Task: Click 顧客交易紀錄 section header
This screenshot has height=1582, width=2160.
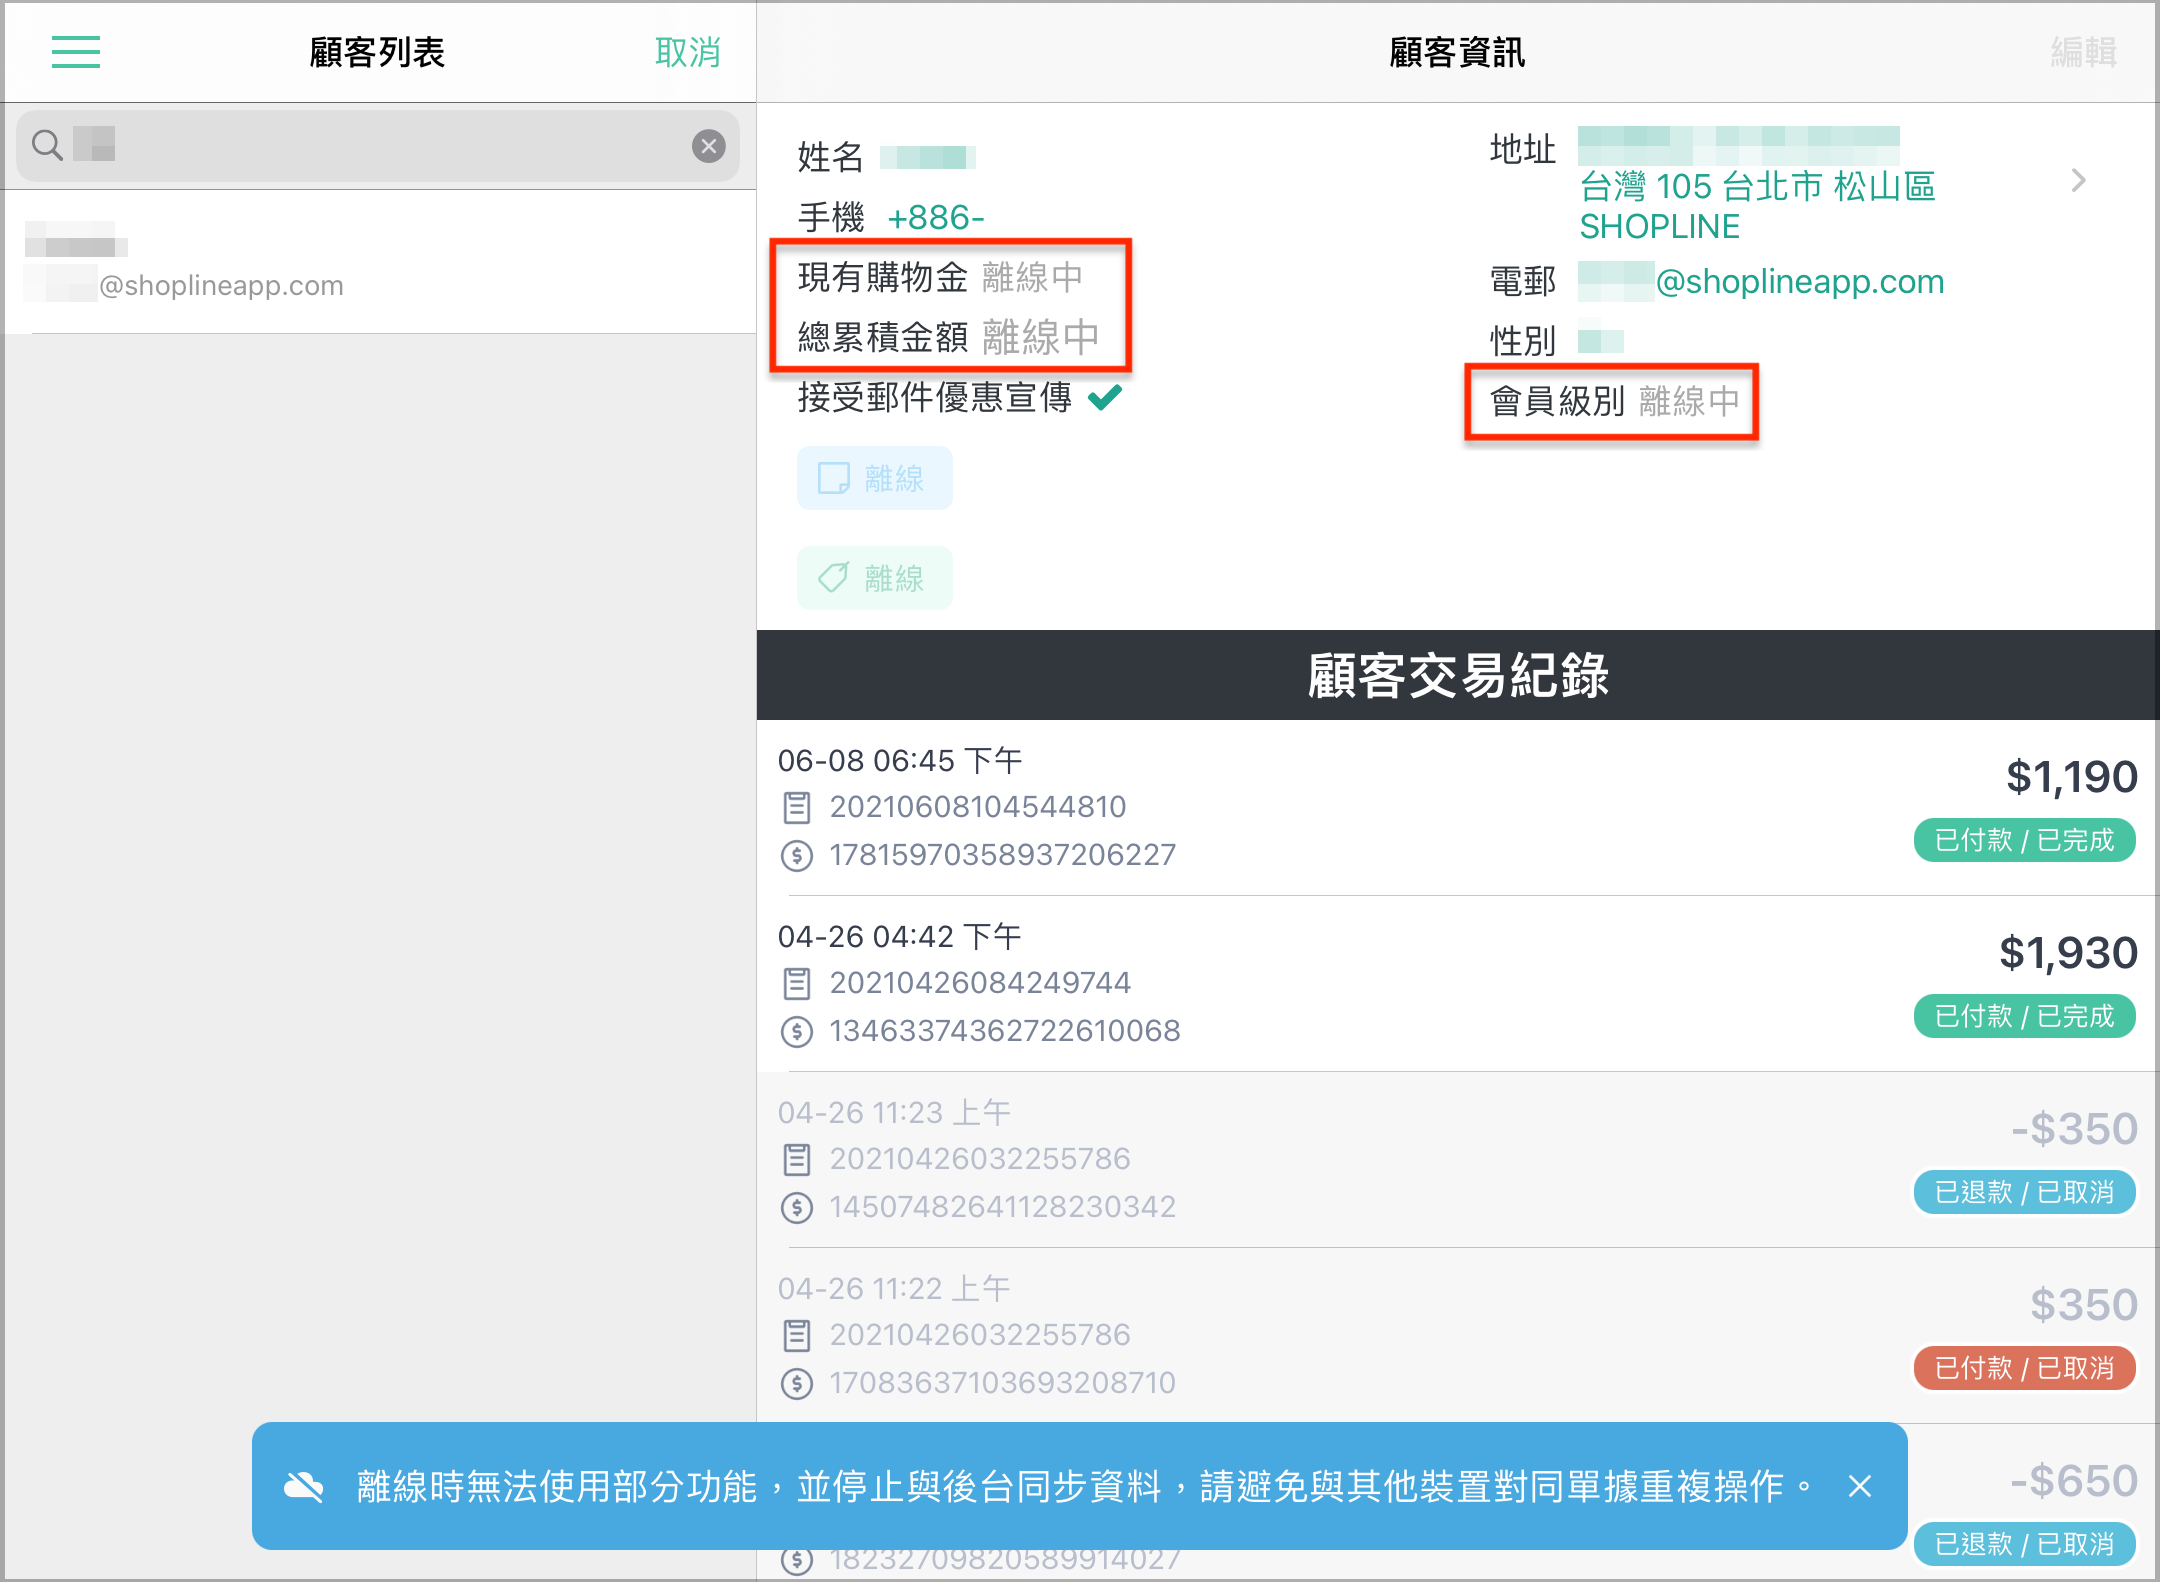Action: [1458, 675]
